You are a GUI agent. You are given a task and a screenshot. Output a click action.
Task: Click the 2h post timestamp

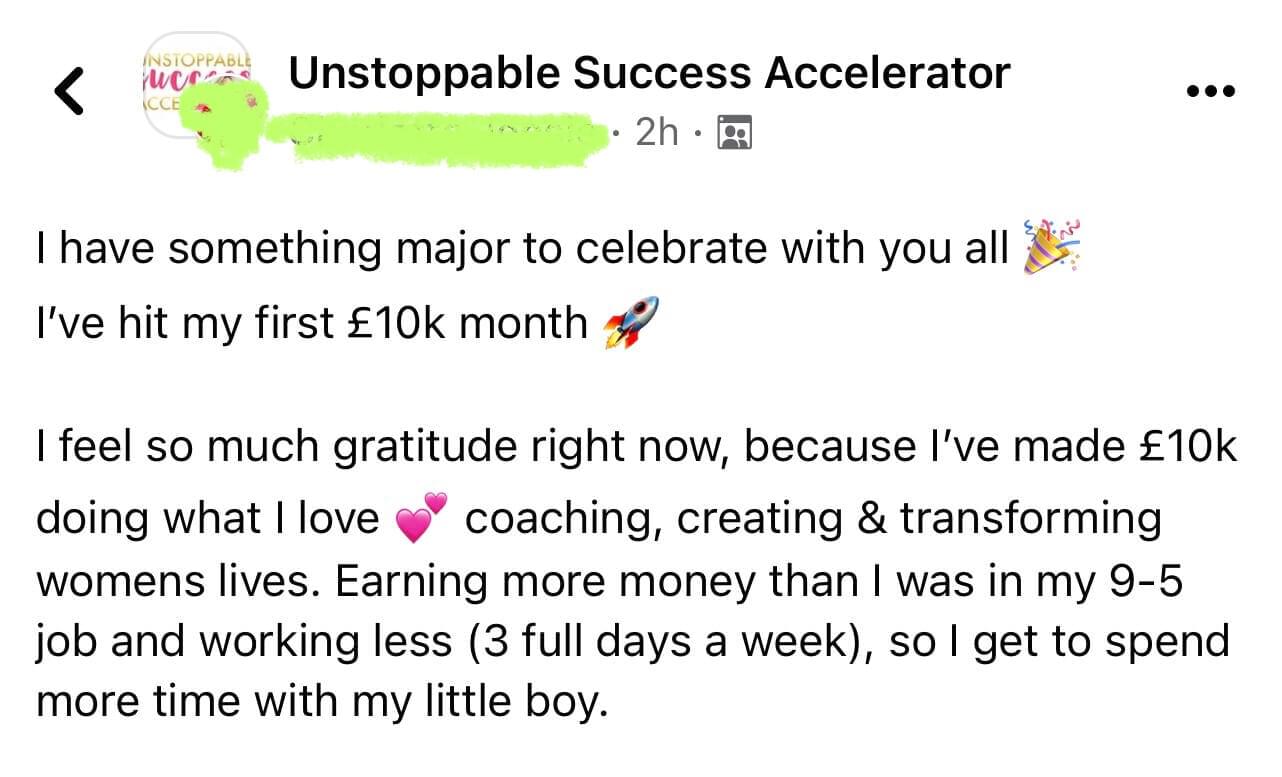[656, 132]
